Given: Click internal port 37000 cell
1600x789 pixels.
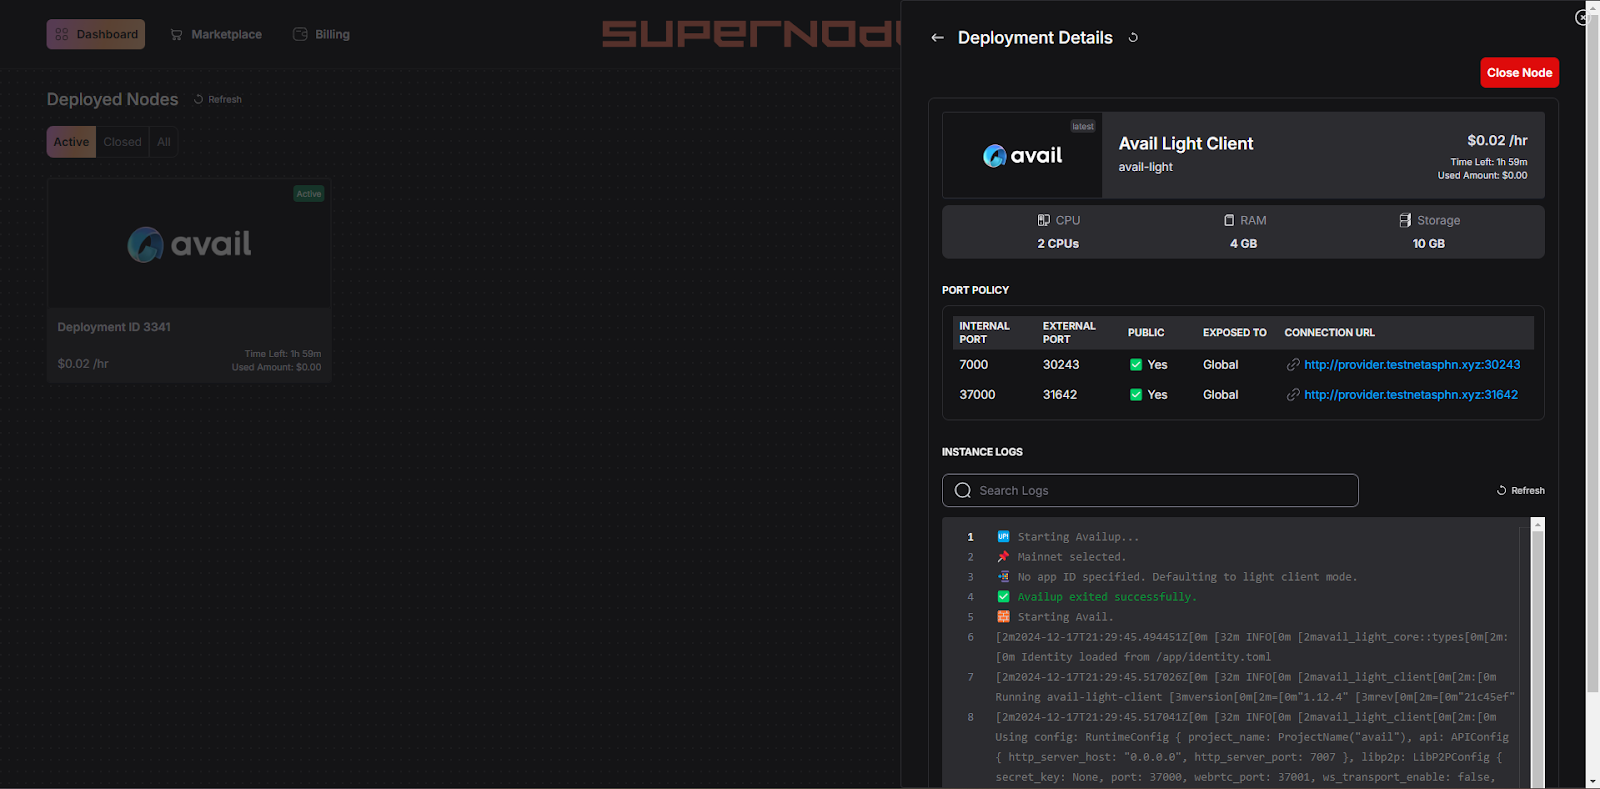Looking at the screenshot, I should [977, 395].
